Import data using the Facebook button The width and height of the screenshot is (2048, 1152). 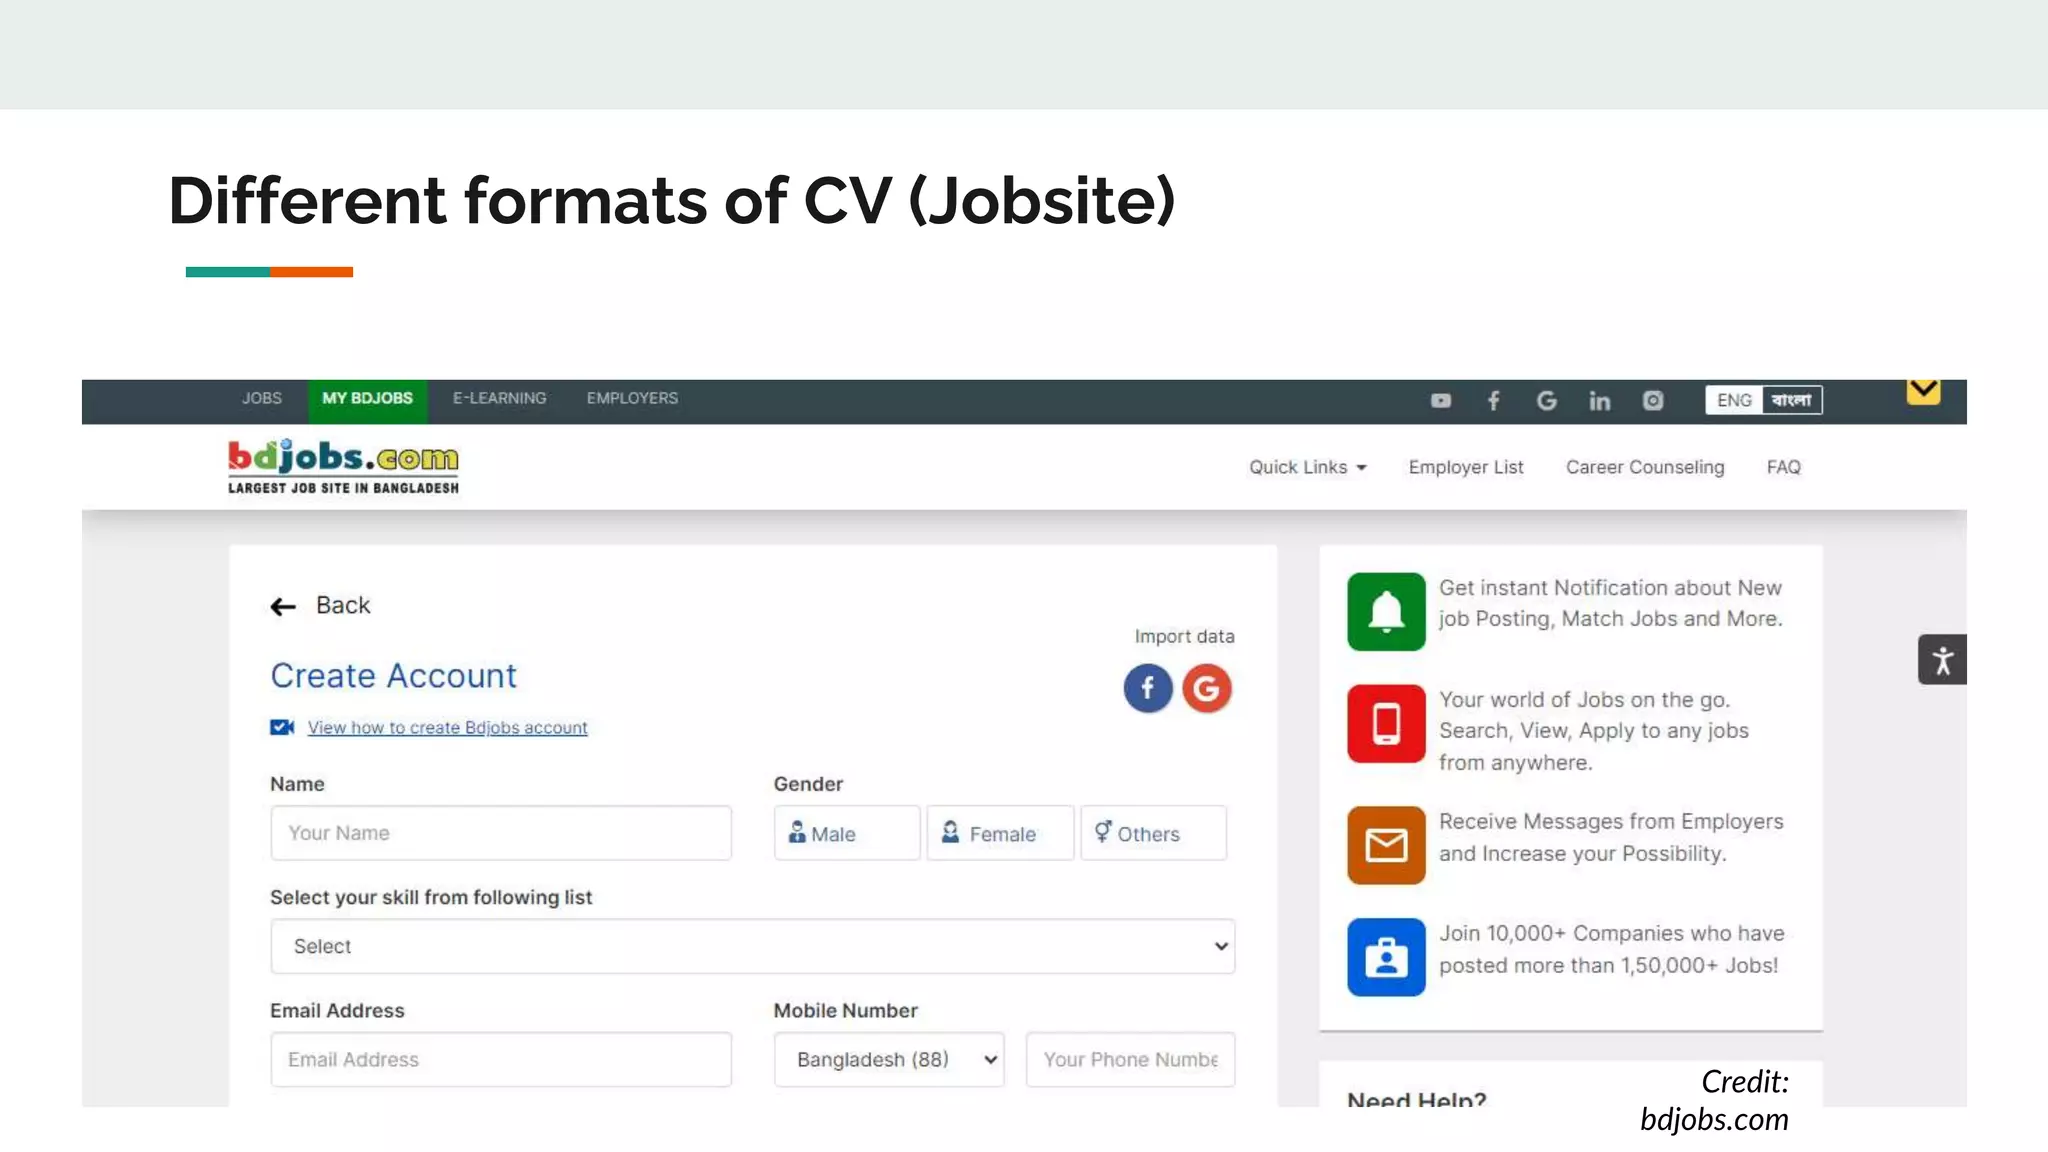pyautogui.click(x=1147, y=688)
